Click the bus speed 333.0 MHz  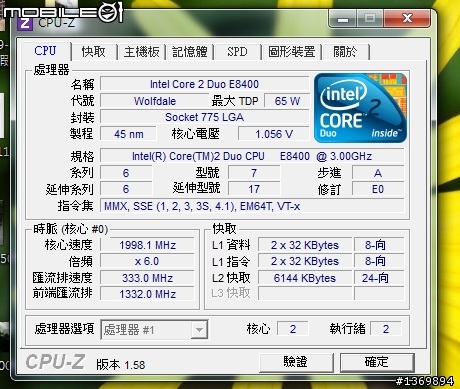click(x=147, y=278)
